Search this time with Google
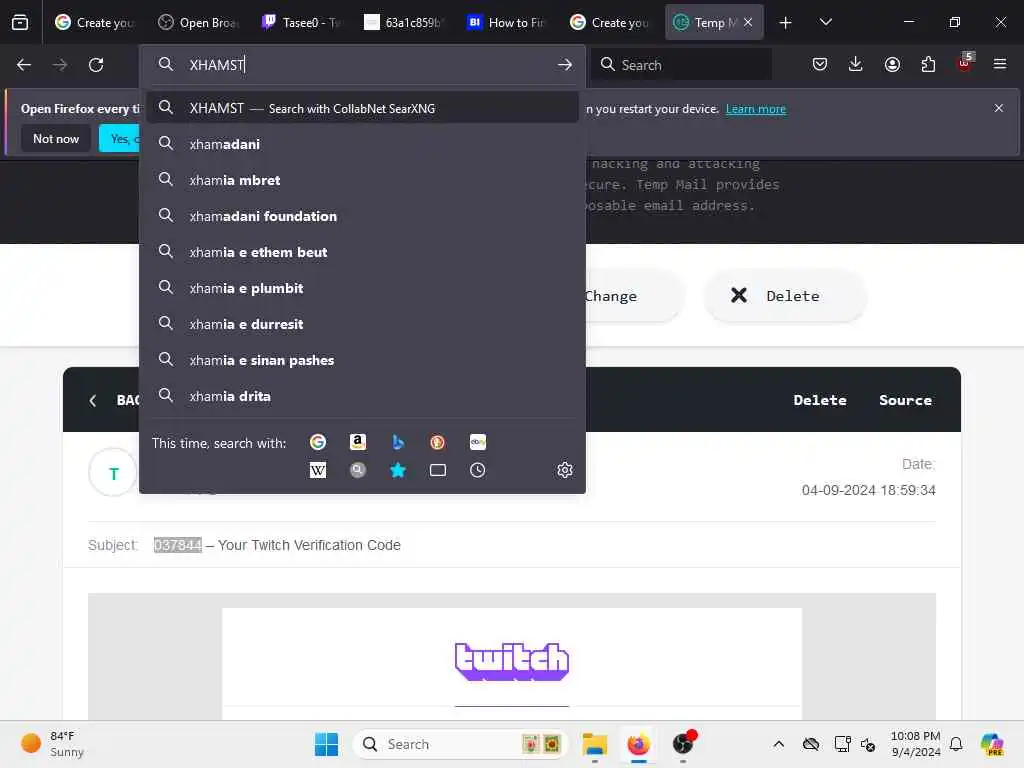 (318, 442)
